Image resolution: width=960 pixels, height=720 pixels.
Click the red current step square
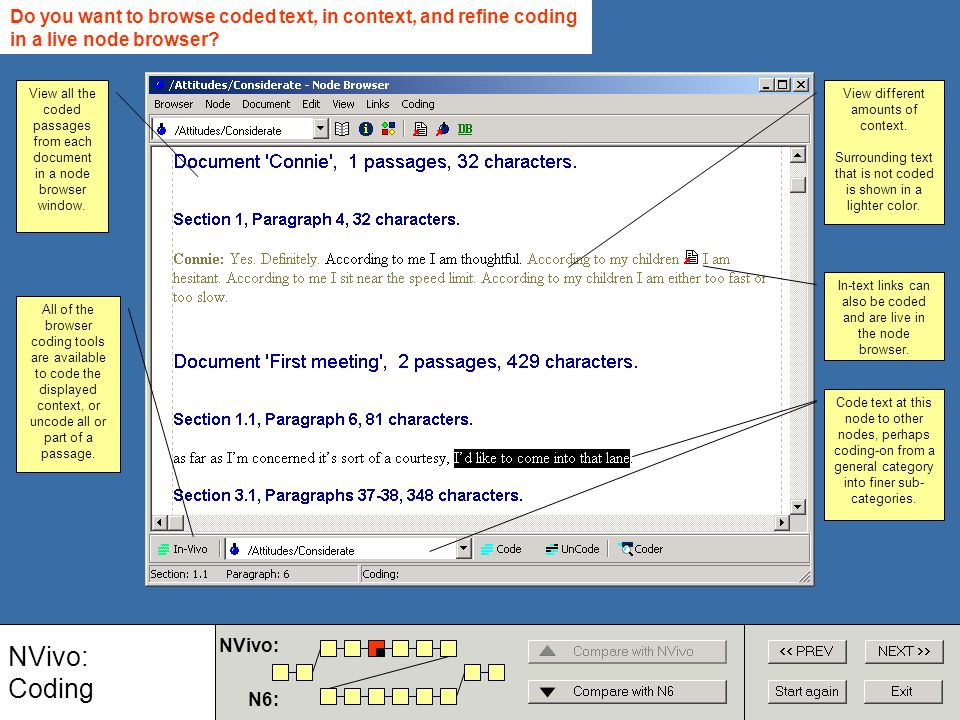tap(377, 648)
